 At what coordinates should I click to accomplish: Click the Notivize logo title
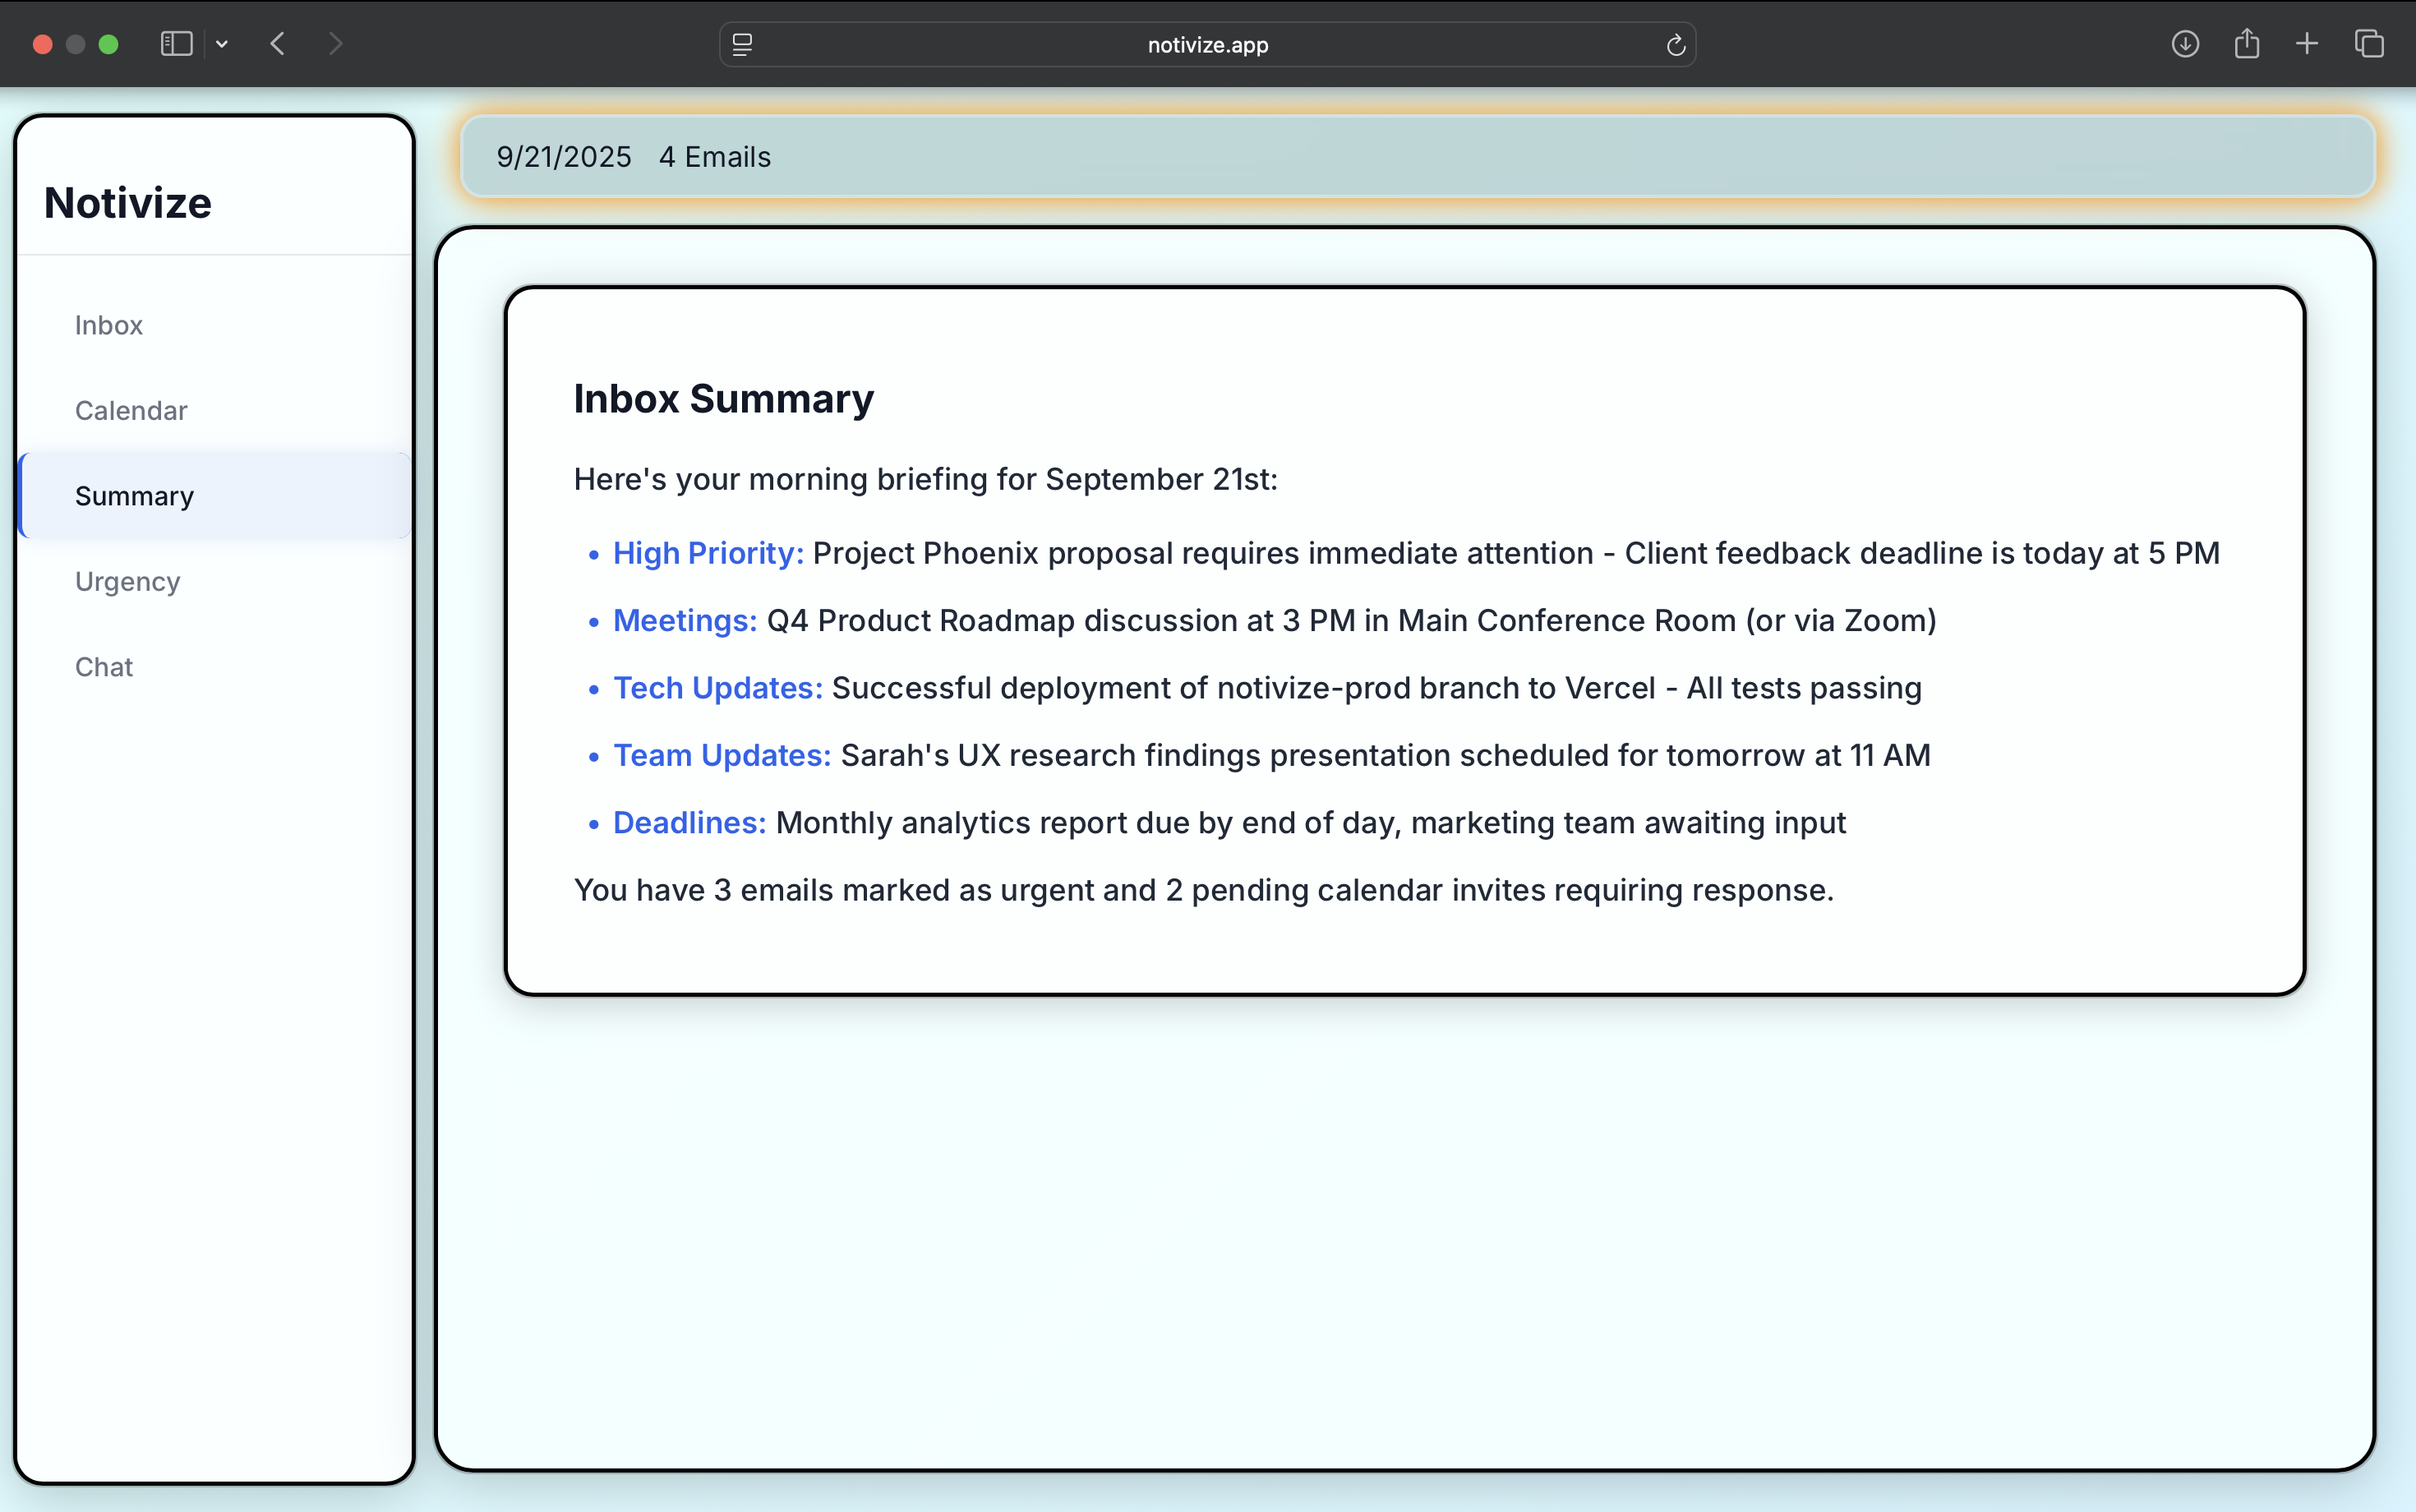click(128, 203)
